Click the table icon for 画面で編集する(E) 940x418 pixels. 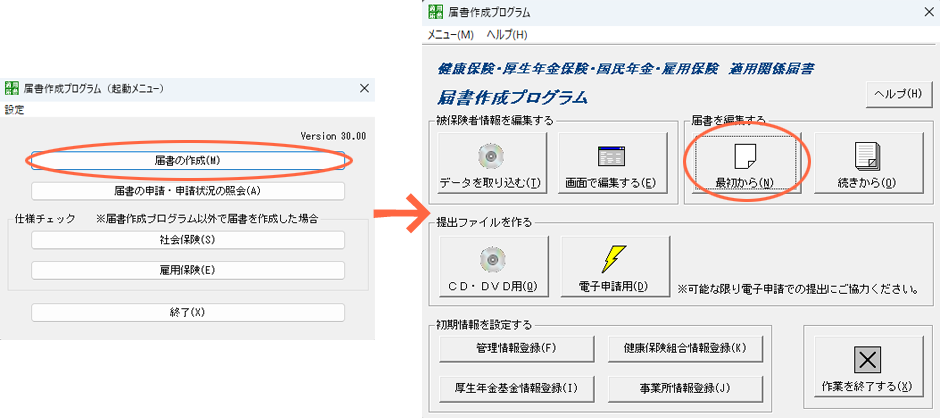(611, 157)
